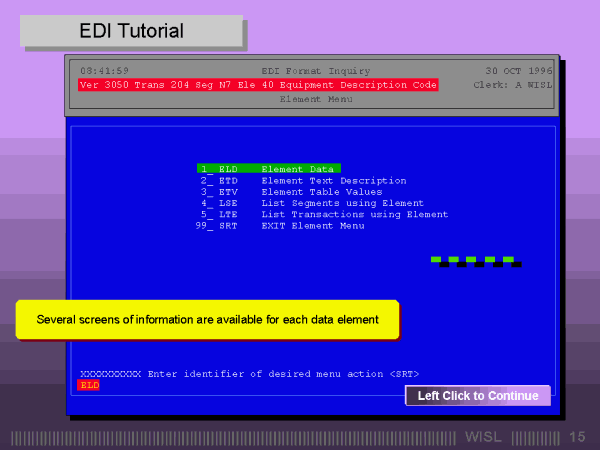The image size is (600, 450).
Task: Select the highlighted ELD Element Data option
Action: pos(269,169)
